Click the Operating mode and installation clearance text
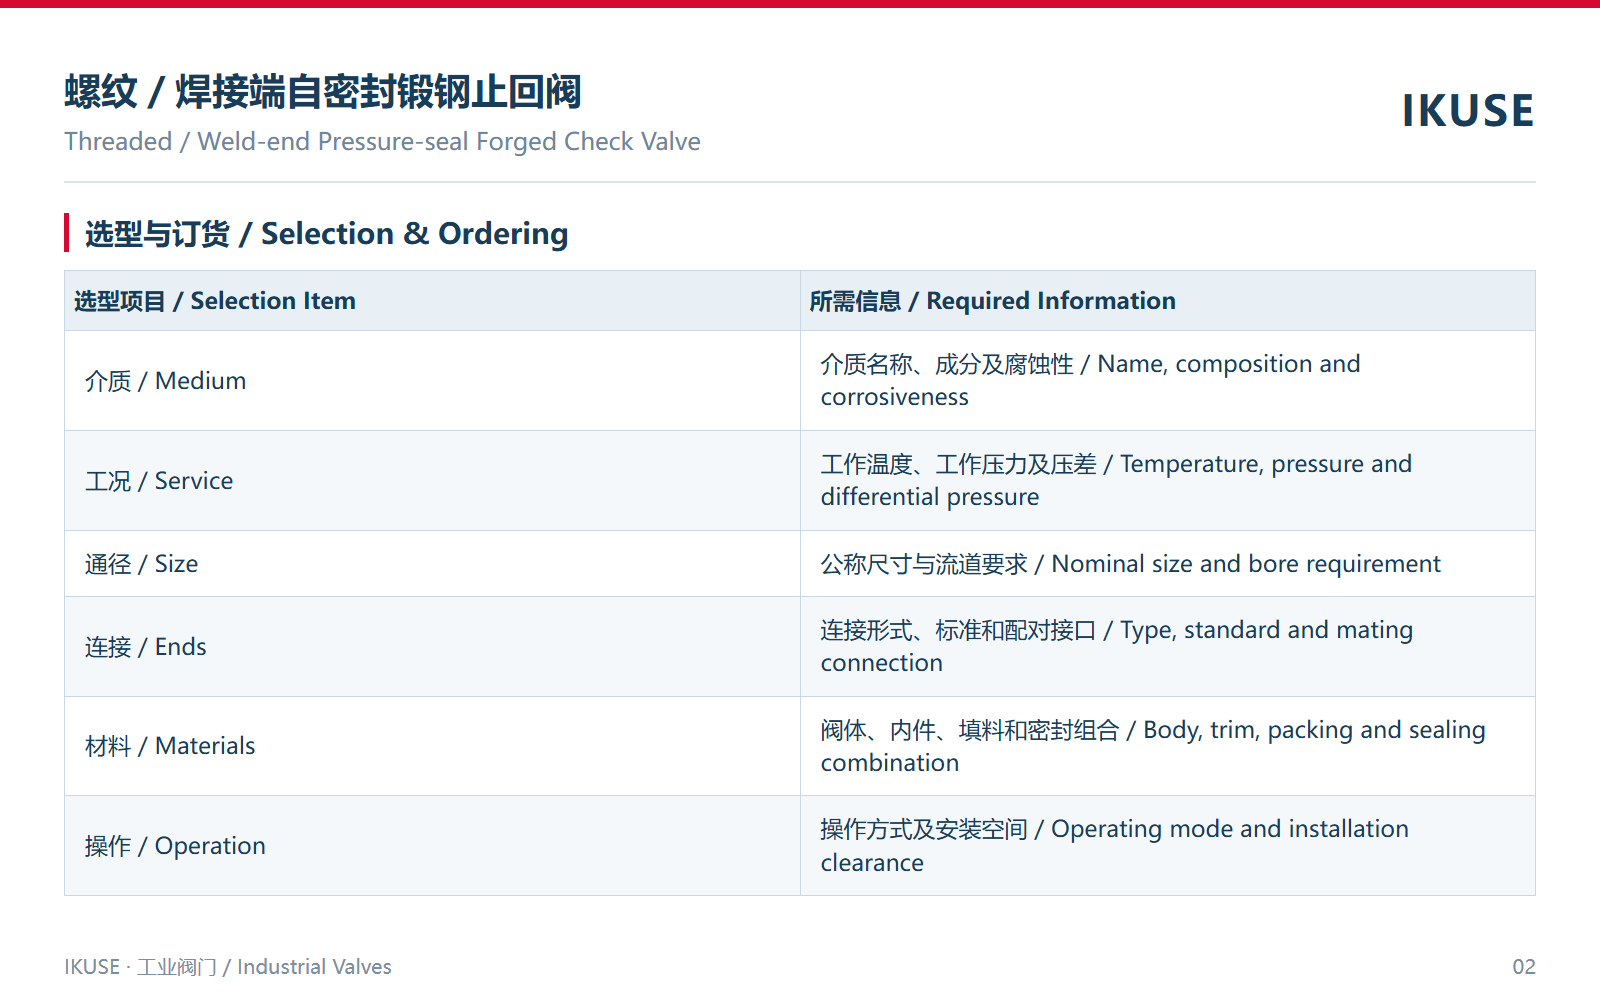1600x1006 pixels. [x=1114, y=846]
